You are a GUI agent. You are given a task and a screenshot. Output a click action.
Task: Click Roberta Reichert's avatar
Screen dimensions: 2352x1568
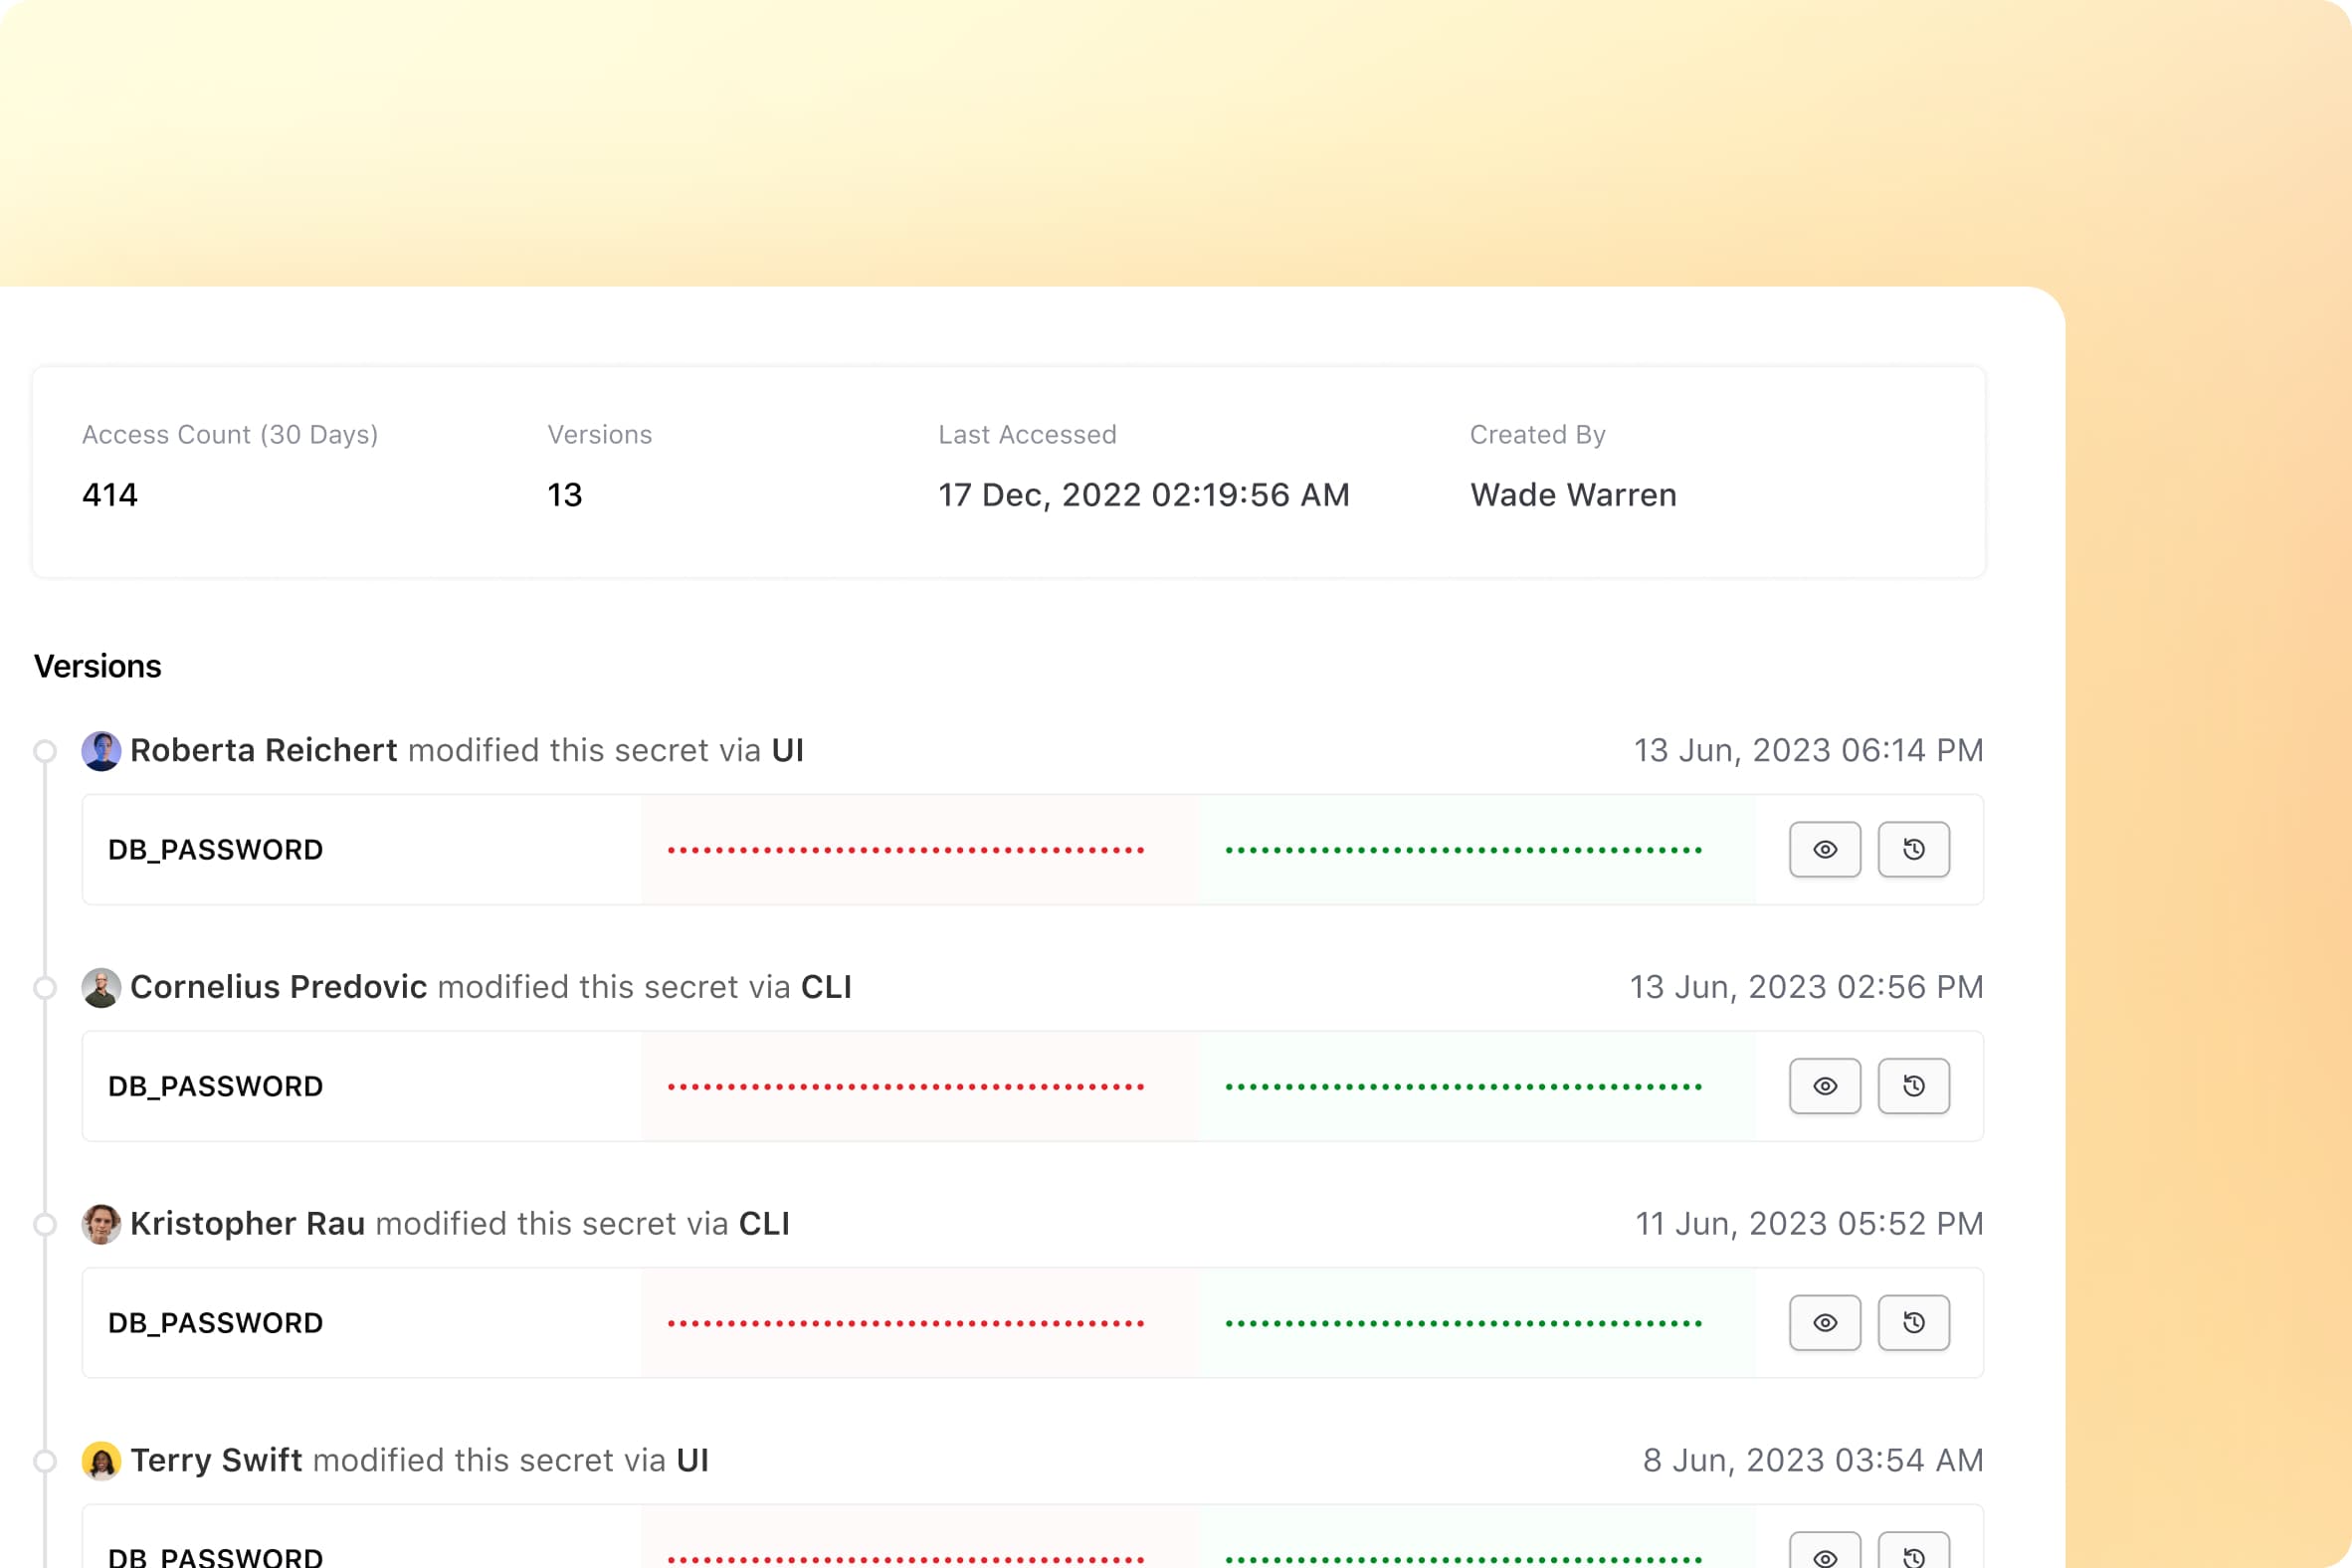pyautogui.click(x=101, y=751)
